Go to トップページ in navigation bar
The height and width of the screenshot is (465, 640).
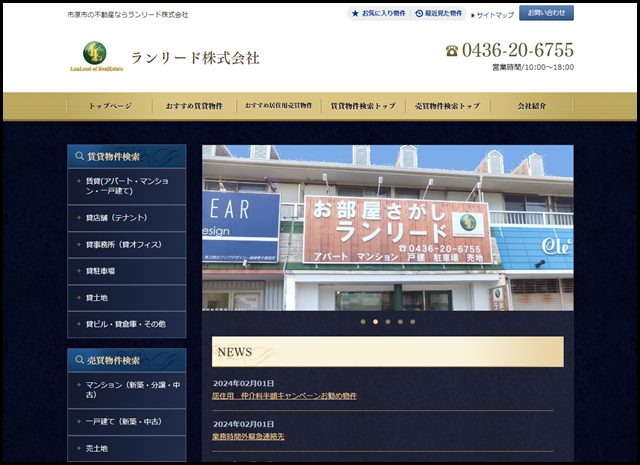pyautogui.click(x=110, y=106)
